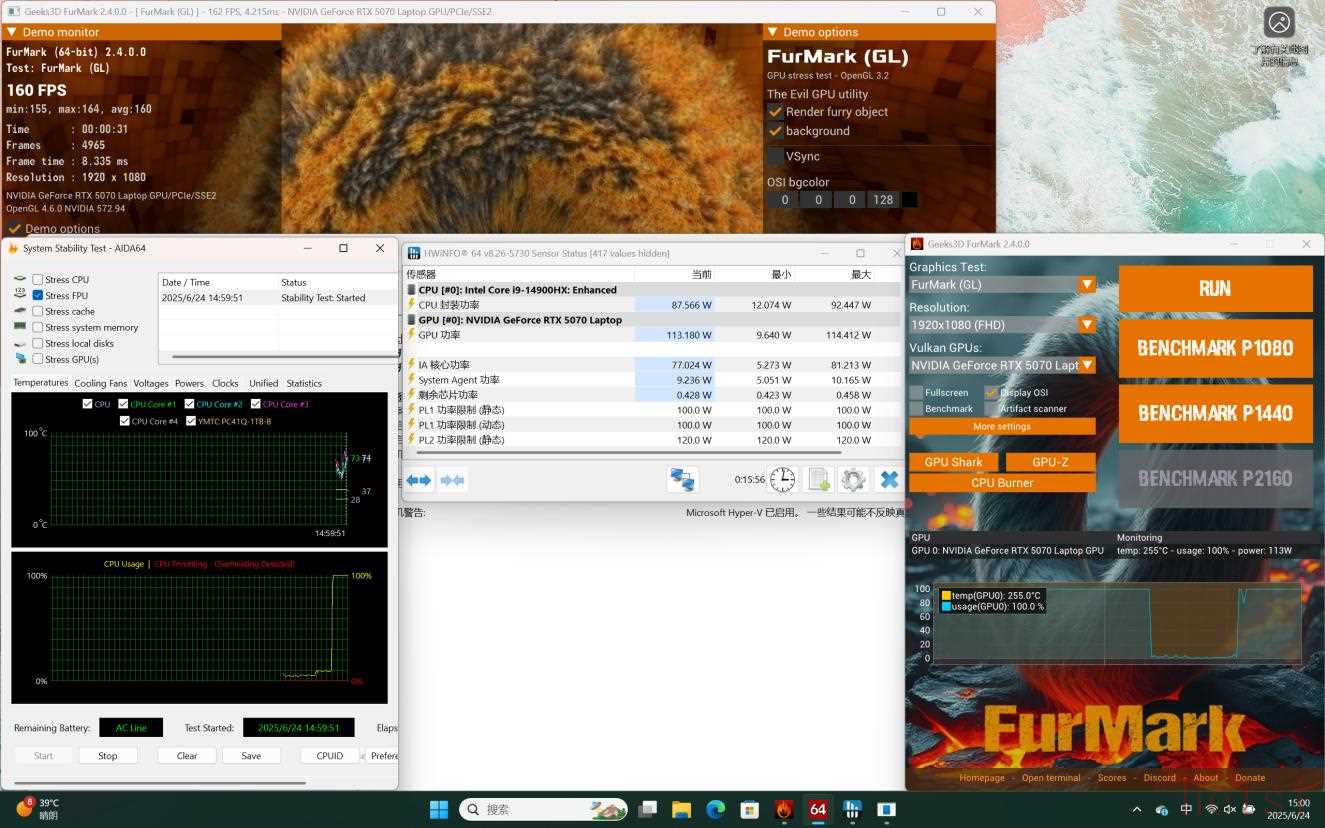Enable the Stress CPU checkbox
The height and width of the screenshot is (828, 1325).
click(38, 280)
